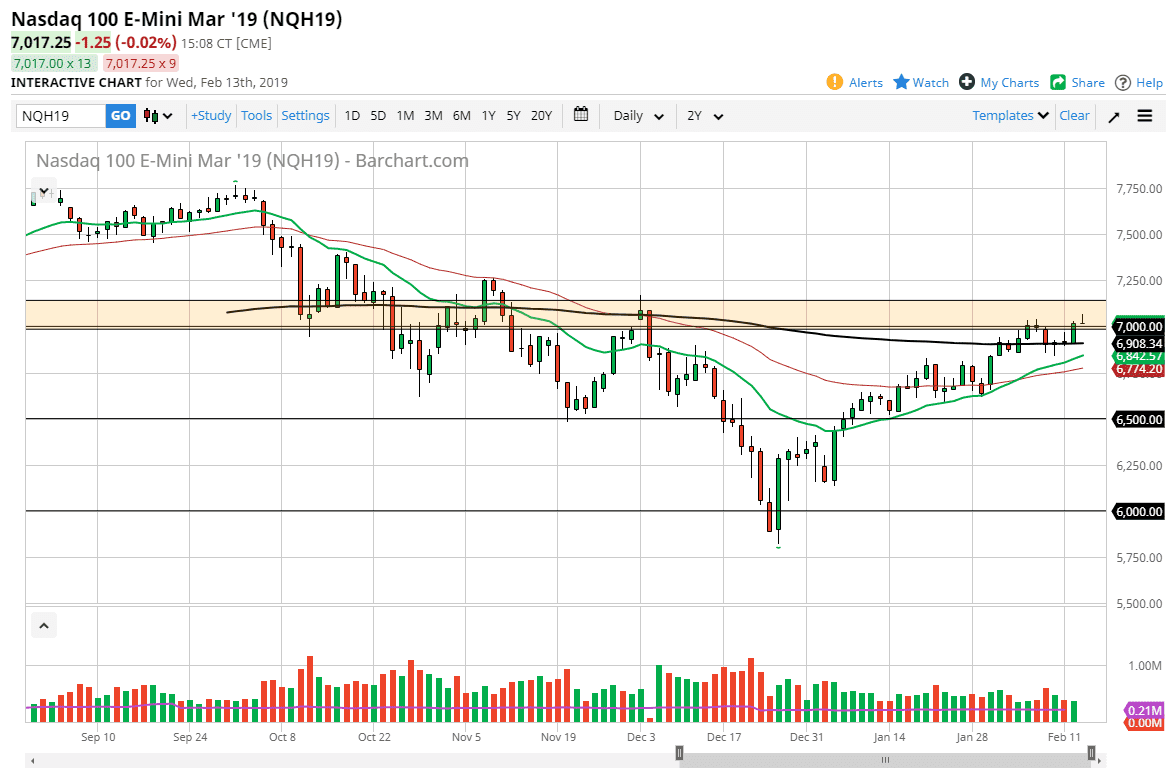Open the hamburger menu beside Templates
This screenshot has height=770, width=1168.
(1144, 115)
